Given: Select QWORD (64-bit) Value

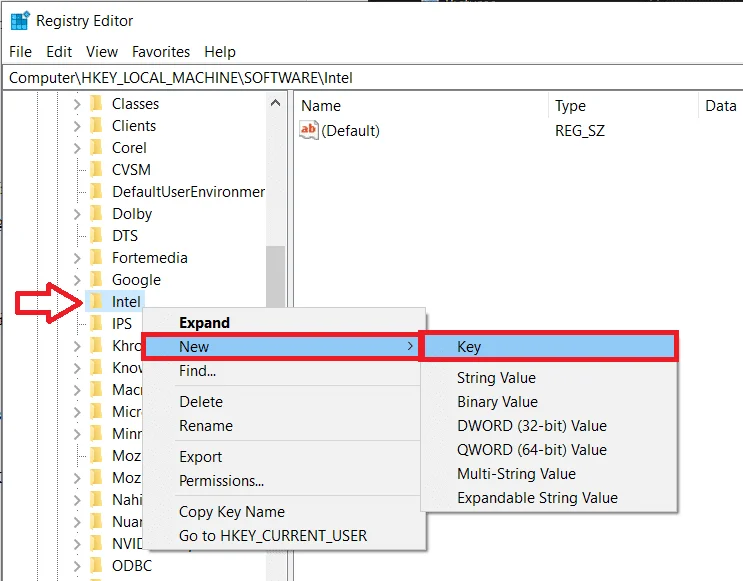Looking at the screenshot, I should click(x=549, y=450).
